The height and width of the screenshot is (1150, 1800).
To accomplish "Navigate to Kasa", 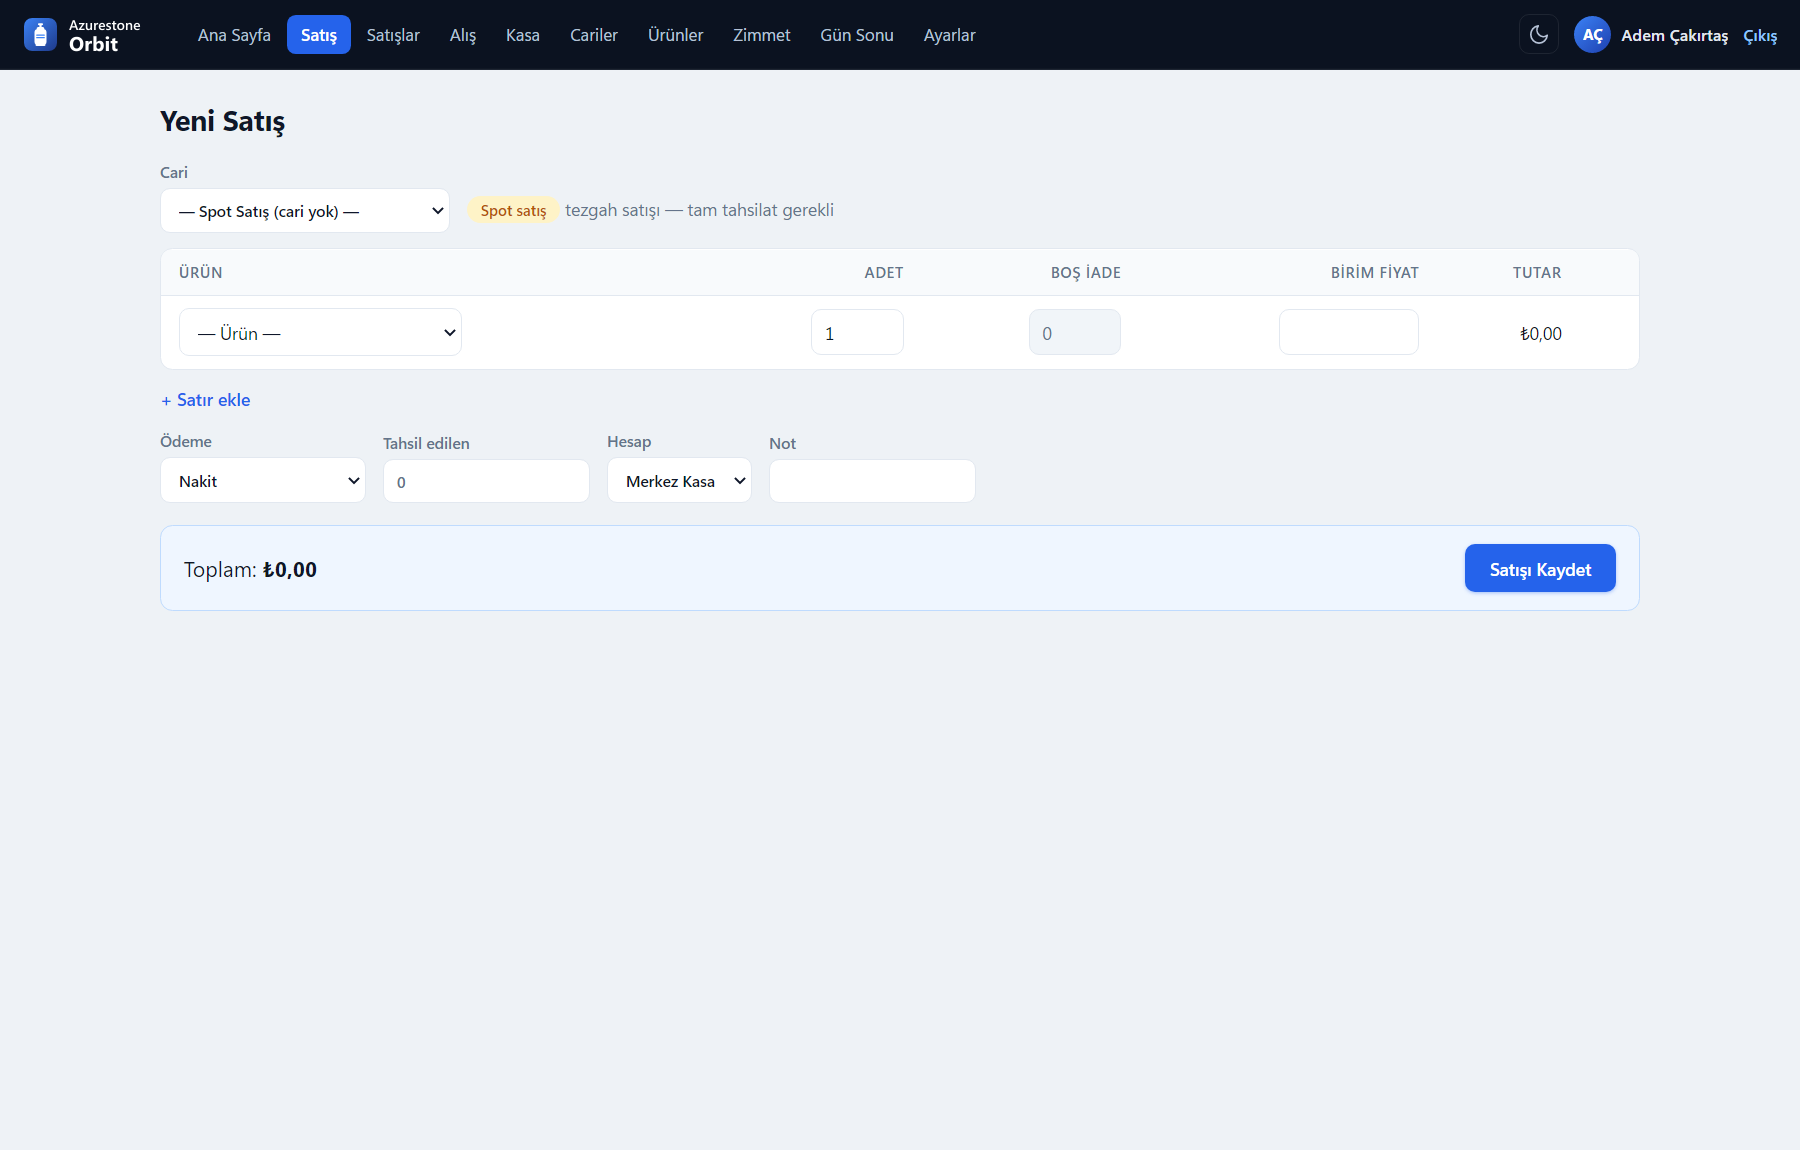I will coord(523,35).
